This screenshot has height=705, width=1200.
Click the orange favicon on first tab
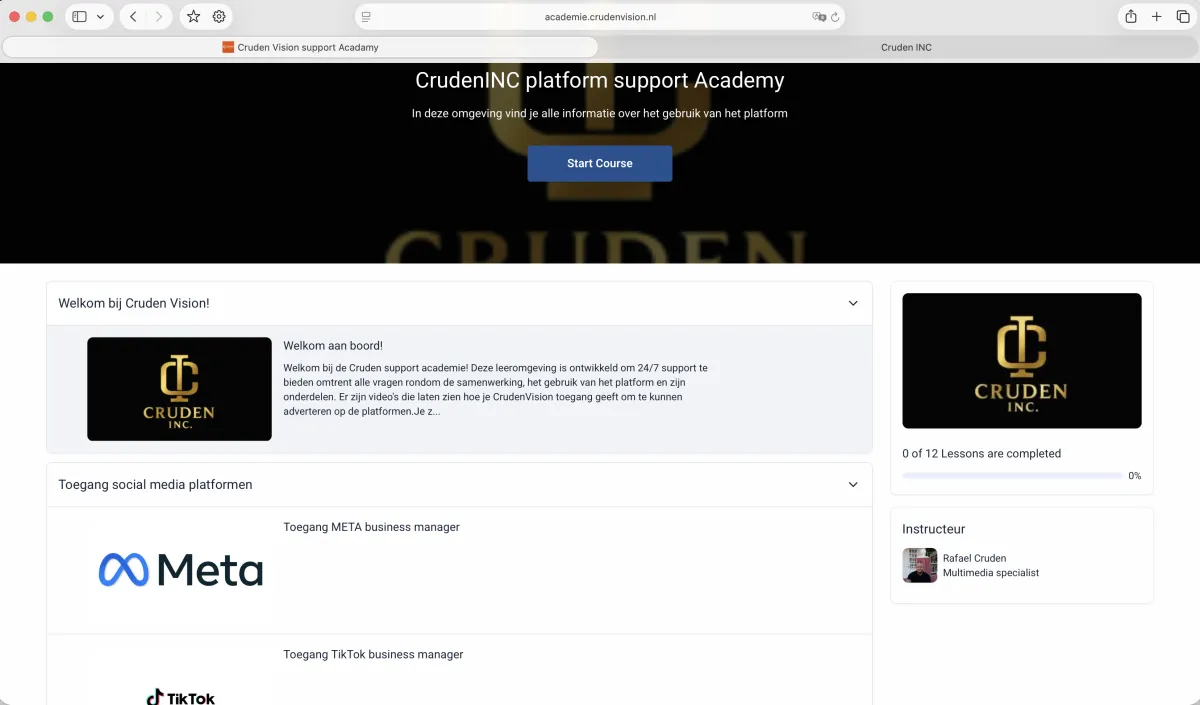click(228, 47)
